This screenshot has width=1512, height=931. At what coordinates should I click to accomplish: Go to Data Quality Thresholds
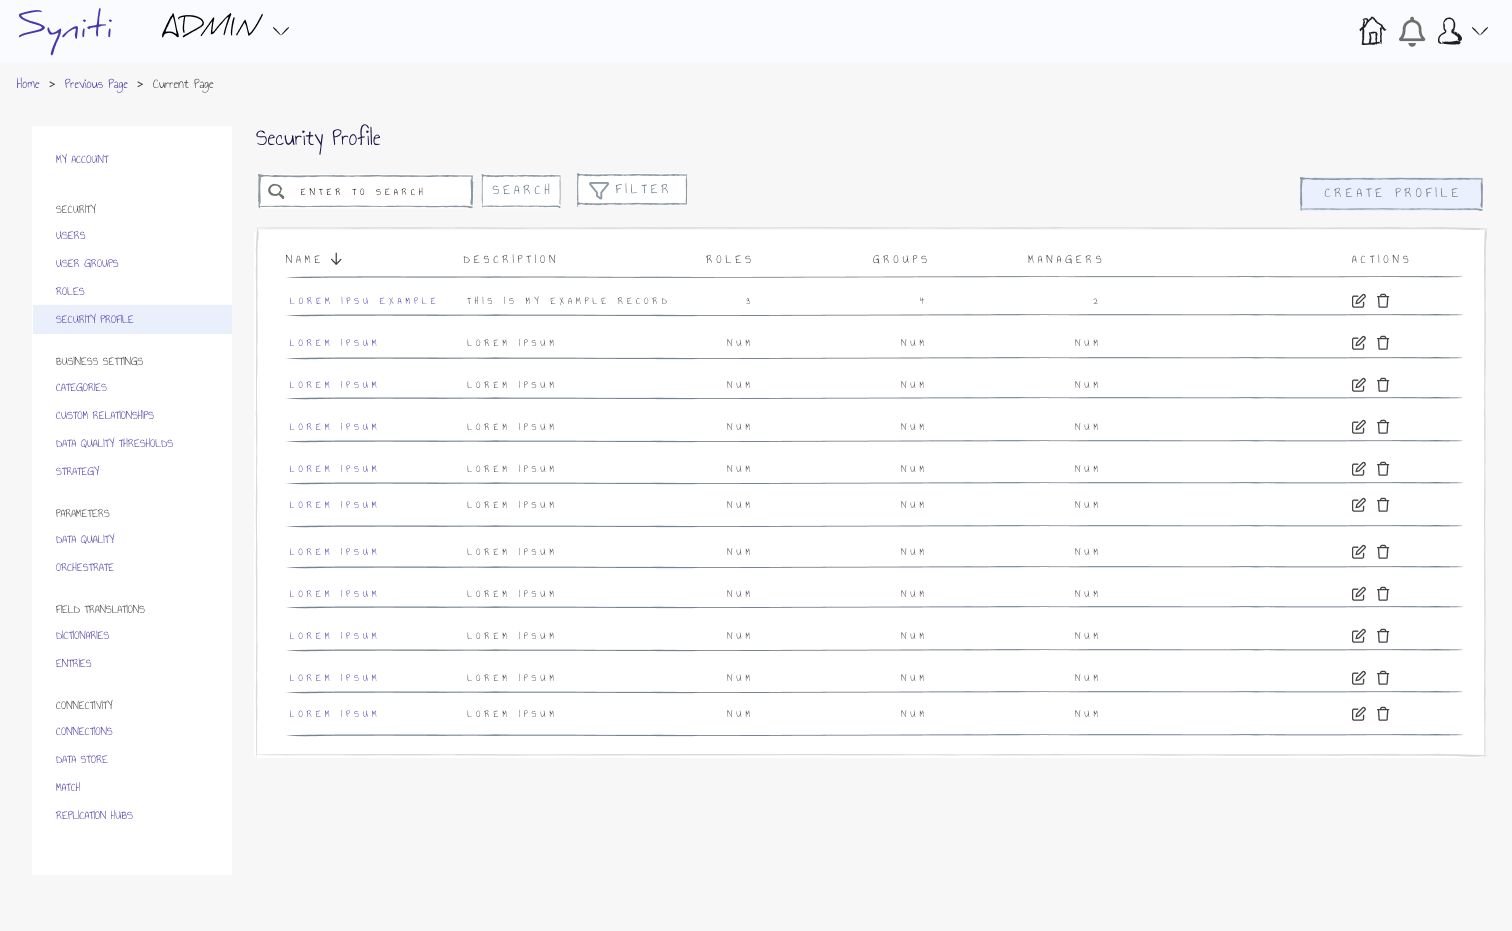[x=114, y=444]
